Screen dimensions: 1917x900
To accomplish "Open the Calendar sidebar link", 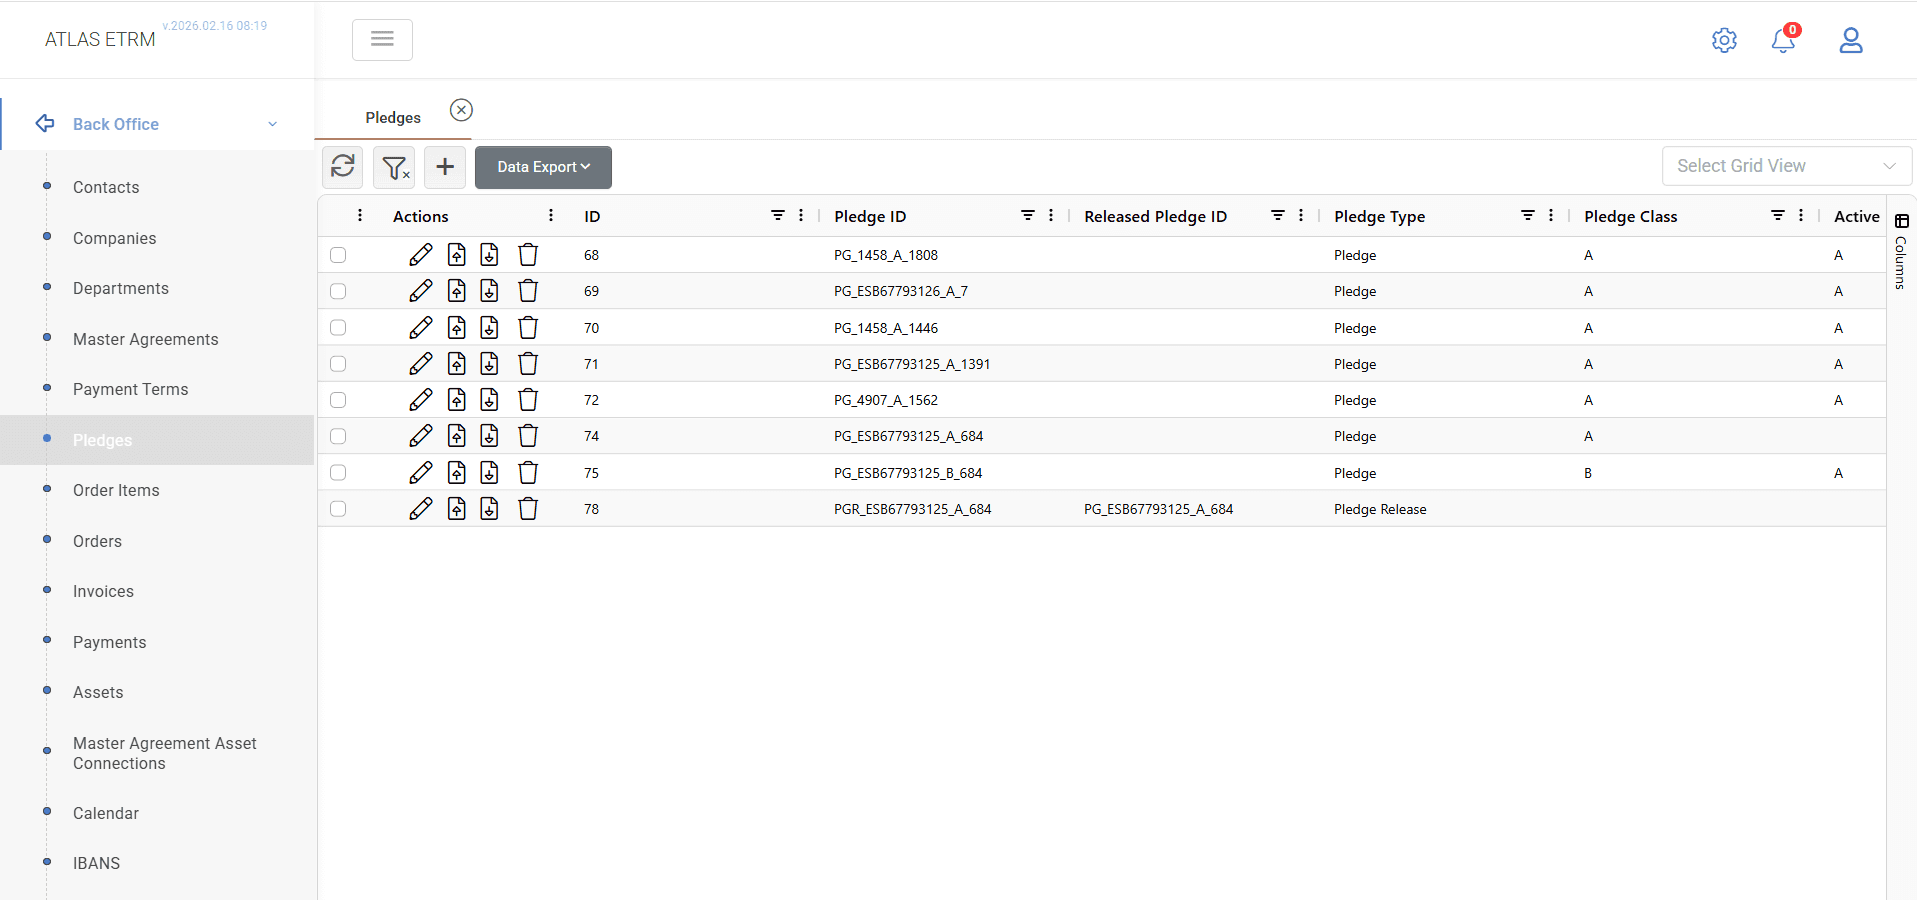I will tap(106, 813).
